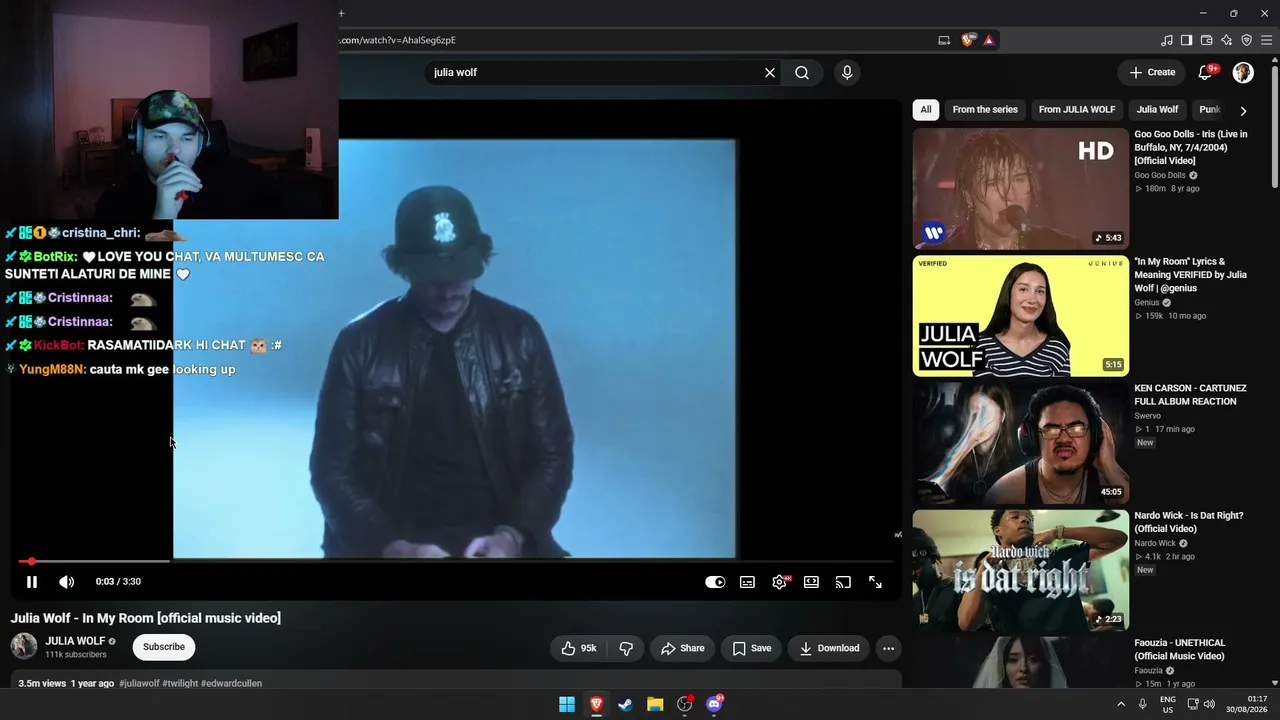Select the From JULIA WOLF chip
Viewport: 1280px width, 720px height.
(x=1077, y=110)
